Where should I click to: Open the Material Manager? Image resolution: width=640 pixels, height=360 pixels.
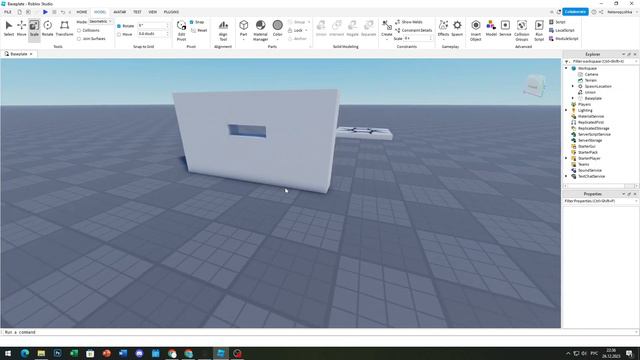260,30
